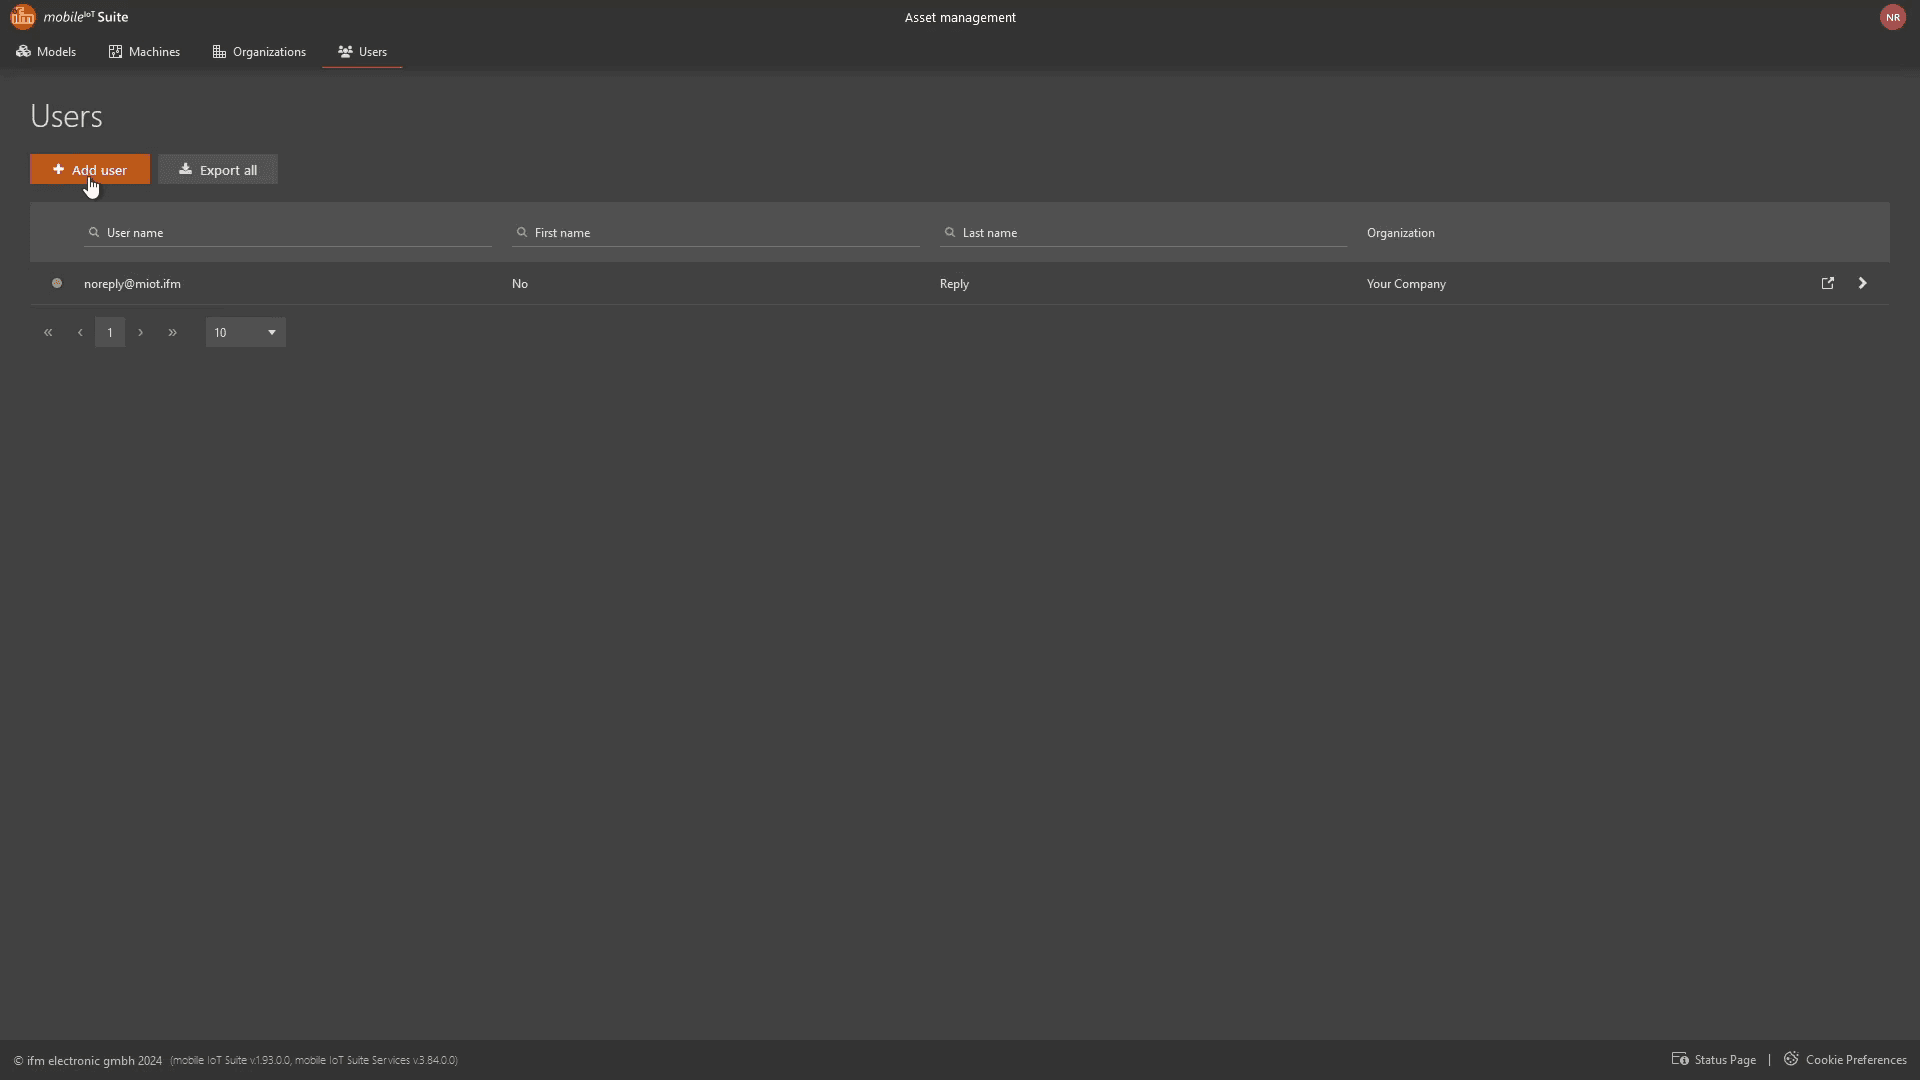Expand the noreply@miot.ifm row details chevron
The height and width of the screenshot is (1080, 1920).
pos(1862,284)
